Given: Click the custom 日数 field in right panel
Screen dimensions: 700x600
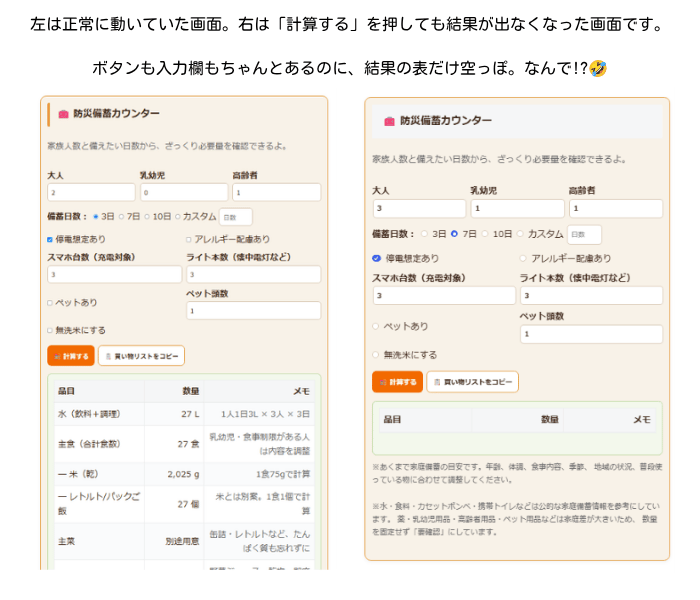Looking at the screenshot, I should 584,234.
